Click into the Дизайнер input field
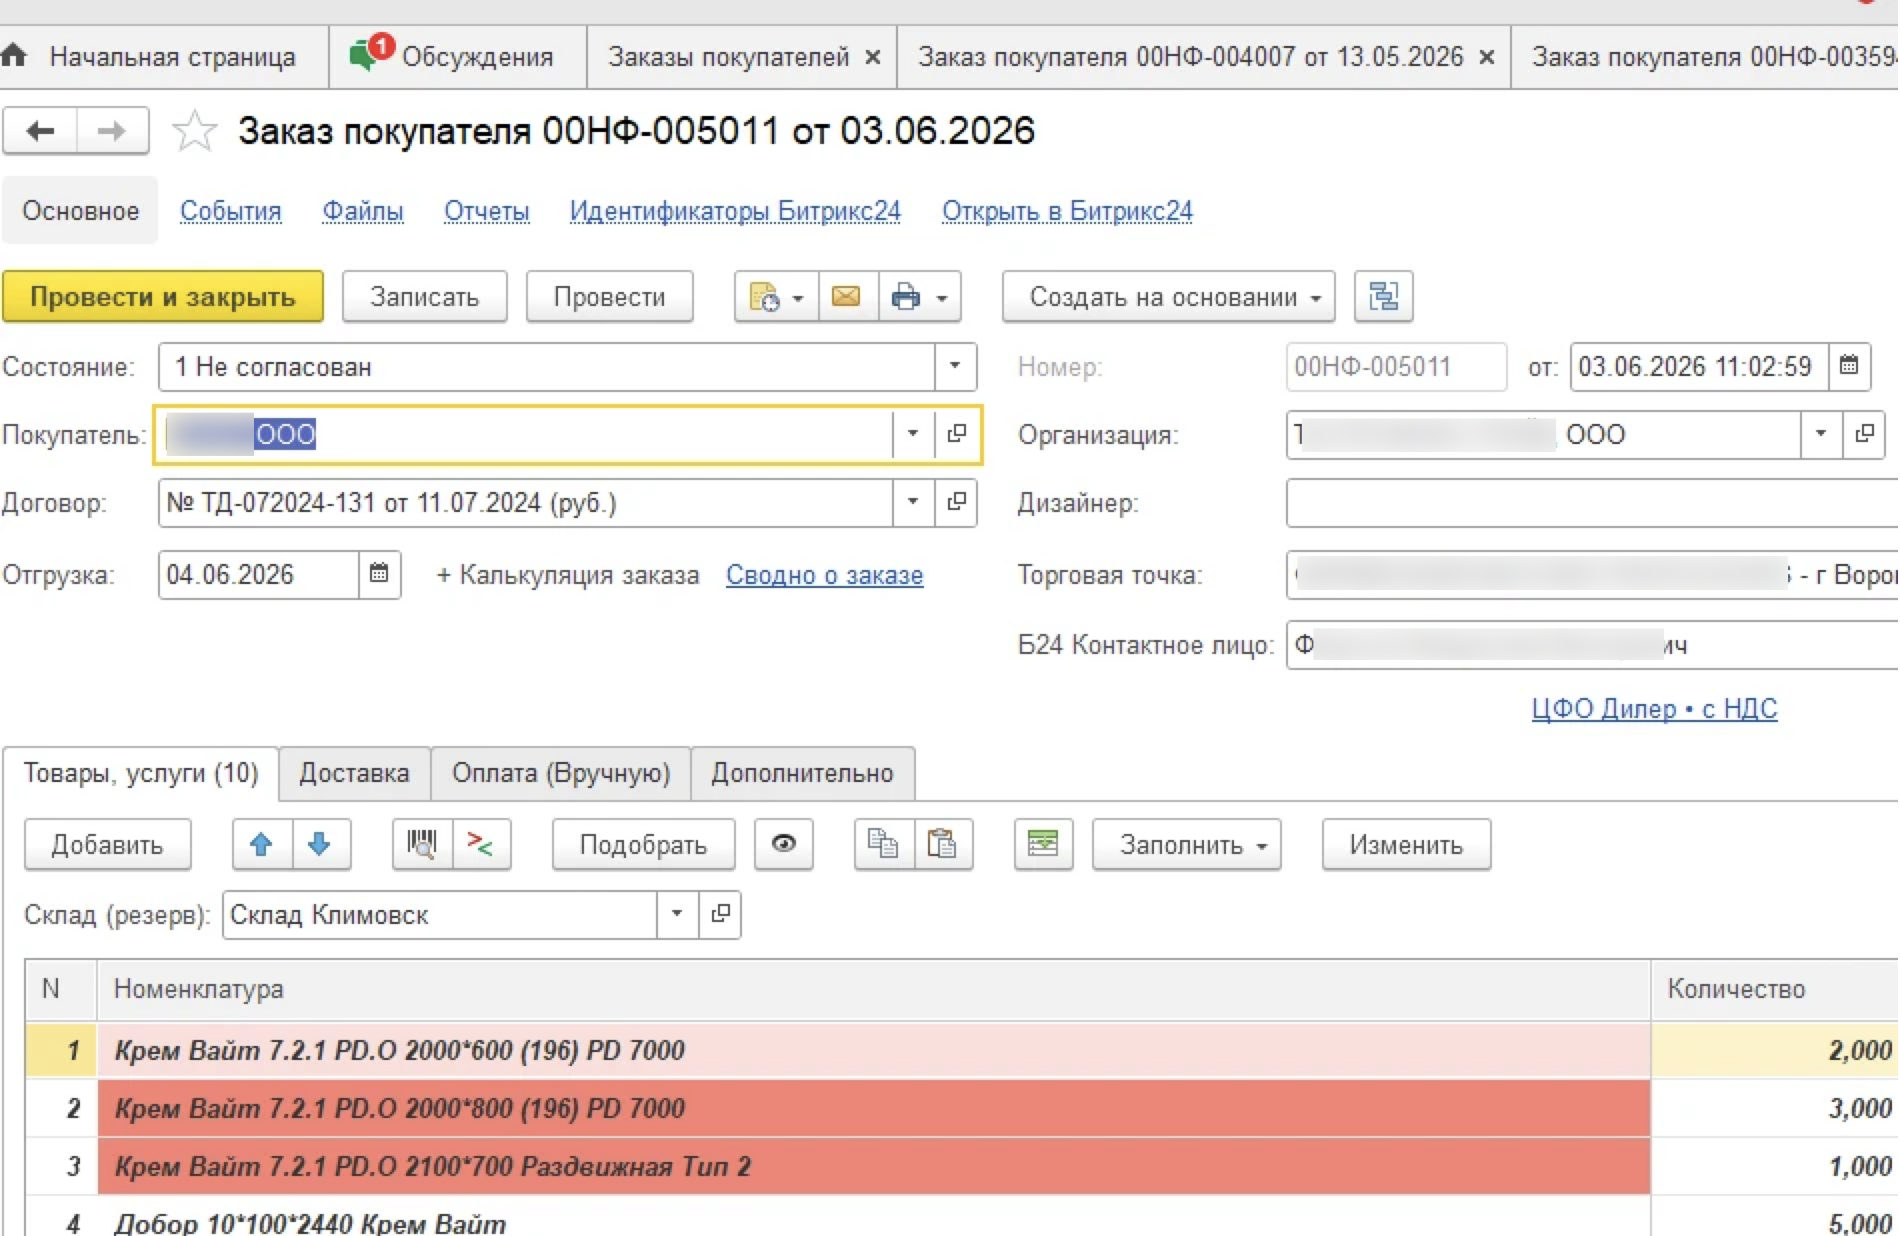Viewport: 1900px width, 1236px height. (1591, 503)
